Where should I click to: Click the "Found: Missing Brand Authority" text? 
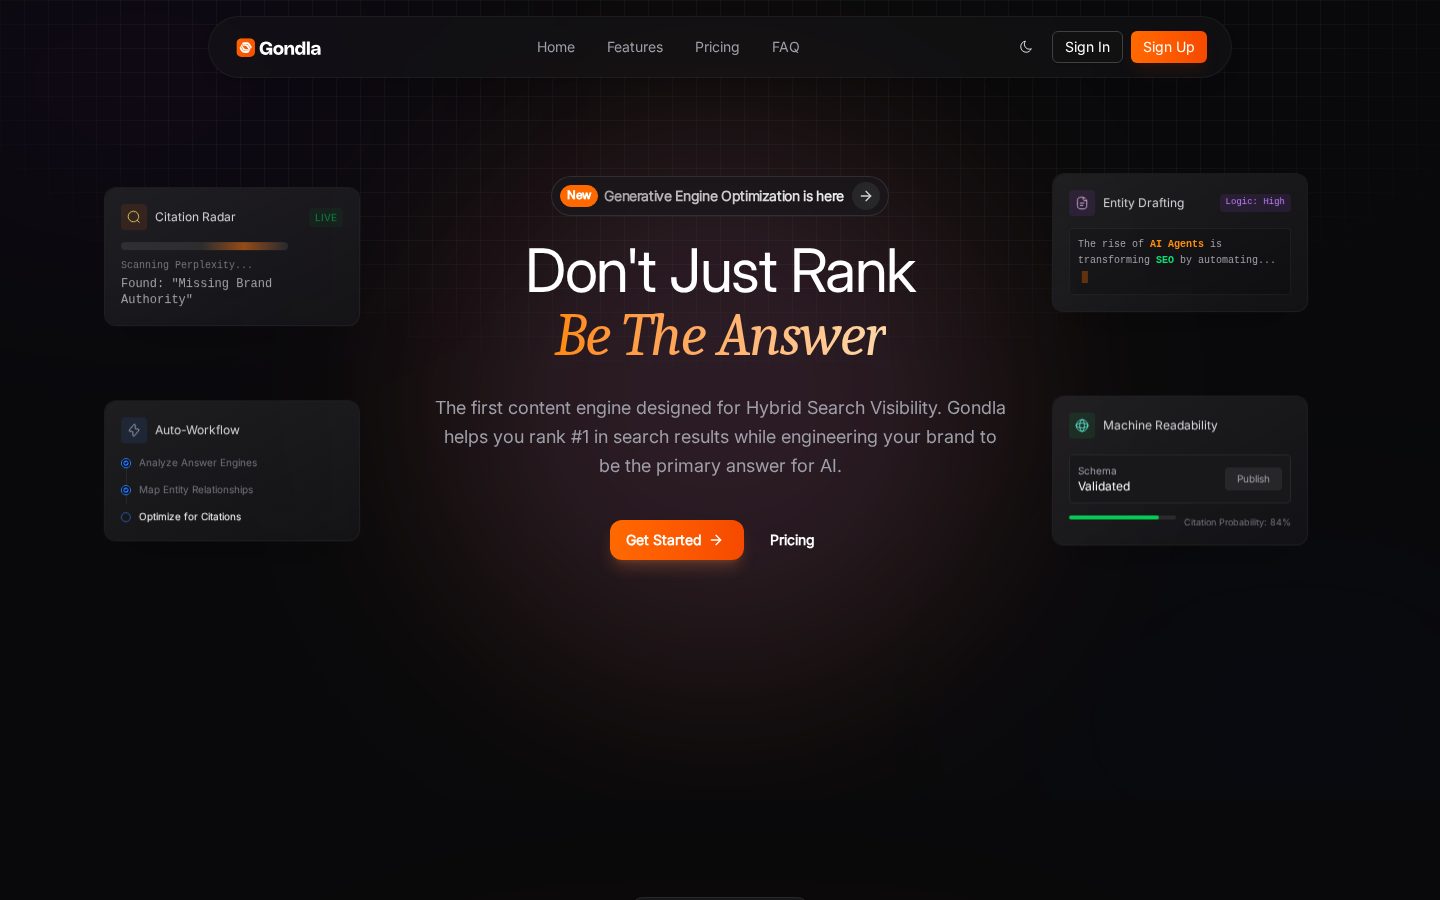tap(196, 291)
